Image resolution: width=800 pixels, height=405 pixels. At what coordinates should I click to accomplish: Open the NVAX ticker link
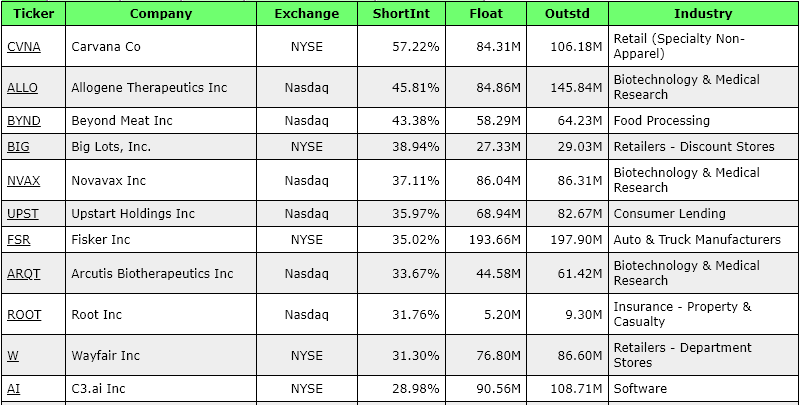click(x=24, y=181)
